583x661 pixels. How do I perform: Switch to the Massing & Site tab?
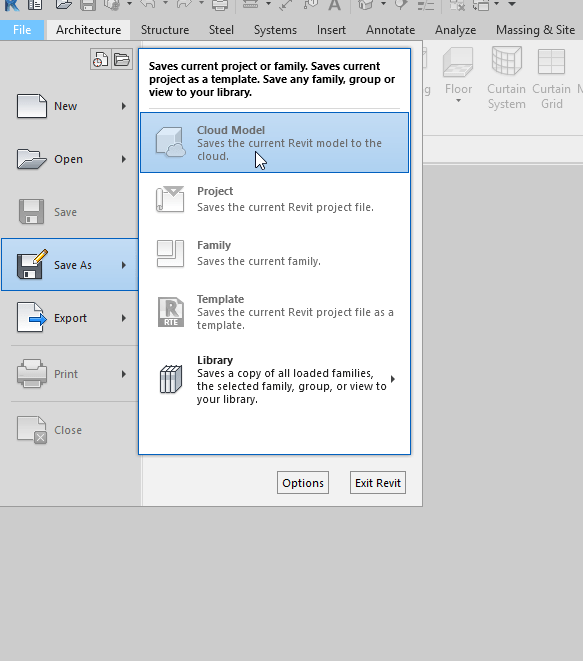coord(535,30)
